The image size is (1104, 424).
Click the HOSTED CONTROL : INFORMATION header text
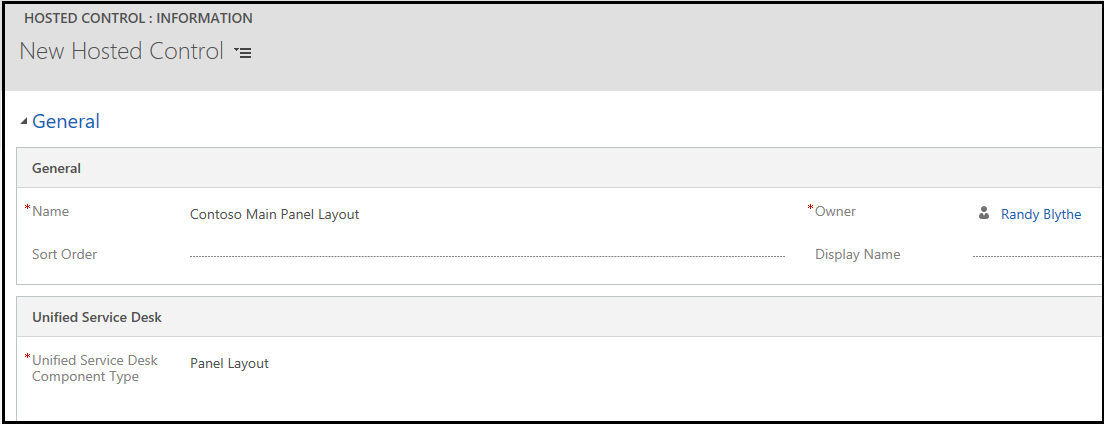tap(138, 18)
